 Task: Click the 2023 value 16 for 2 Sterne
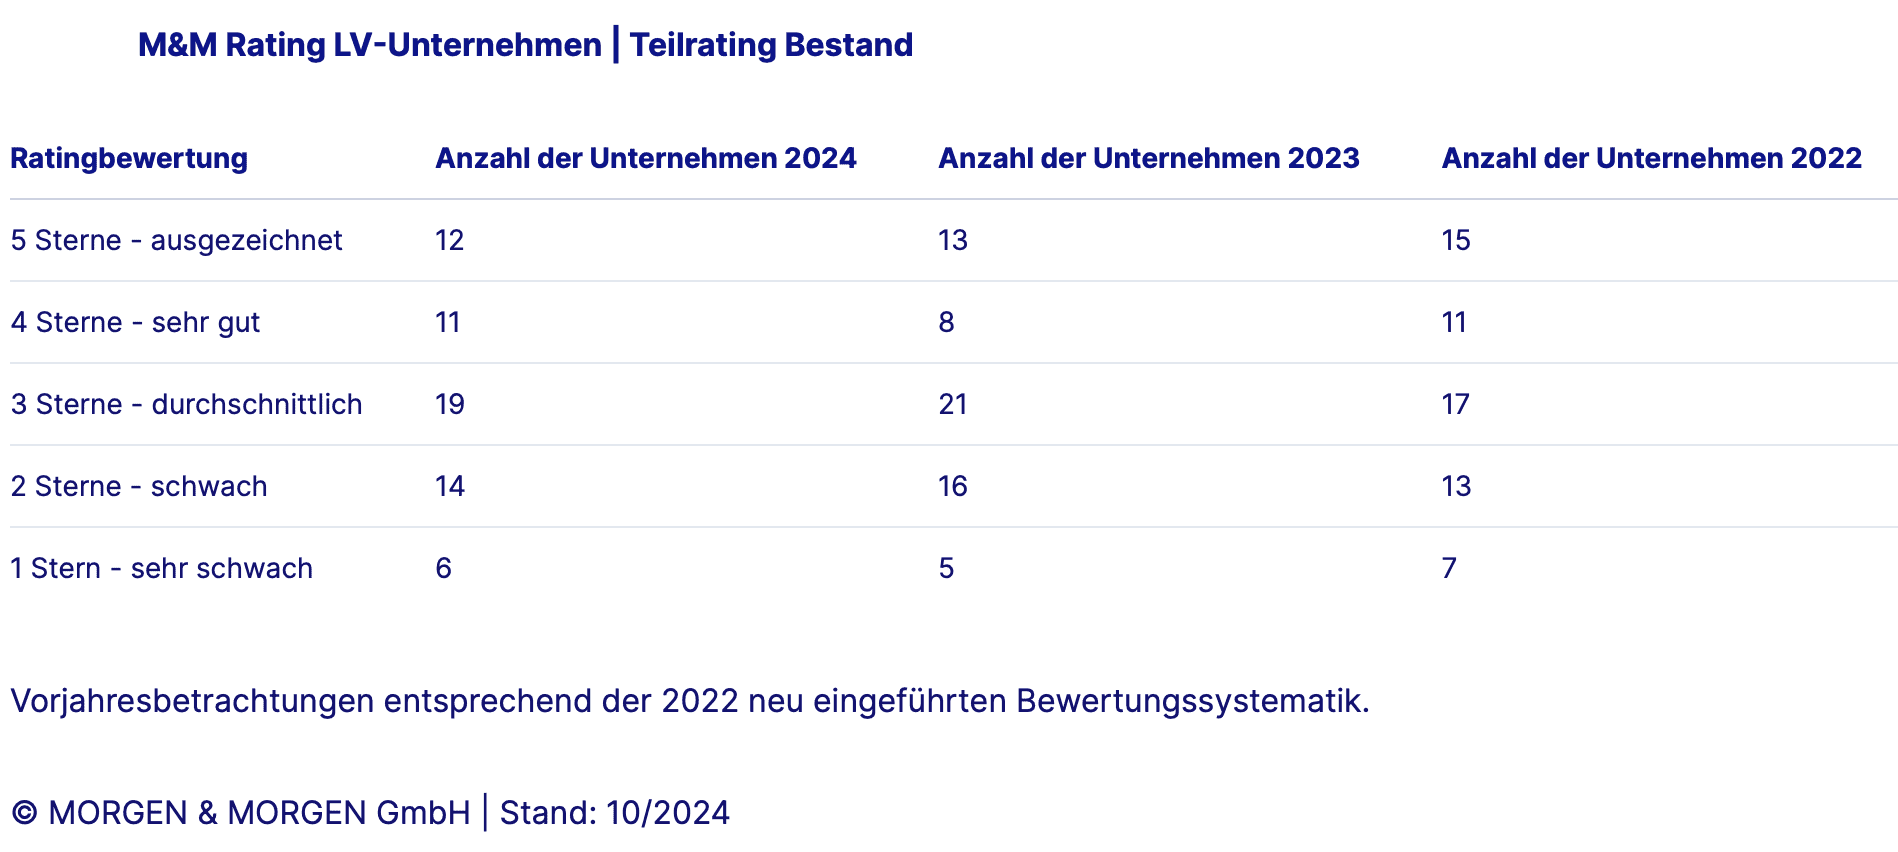click(953, 486)
